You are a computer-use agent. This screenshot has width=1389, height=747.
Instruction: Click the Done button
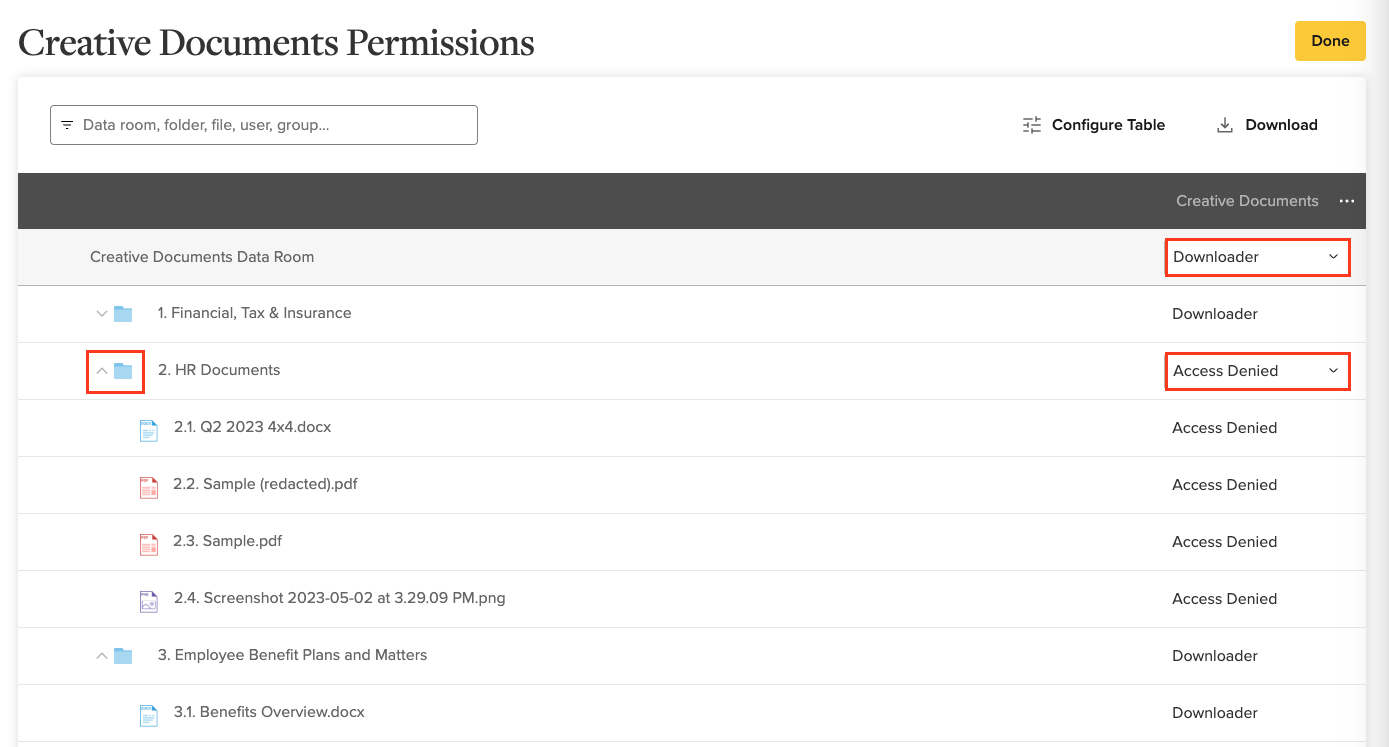1330,41
